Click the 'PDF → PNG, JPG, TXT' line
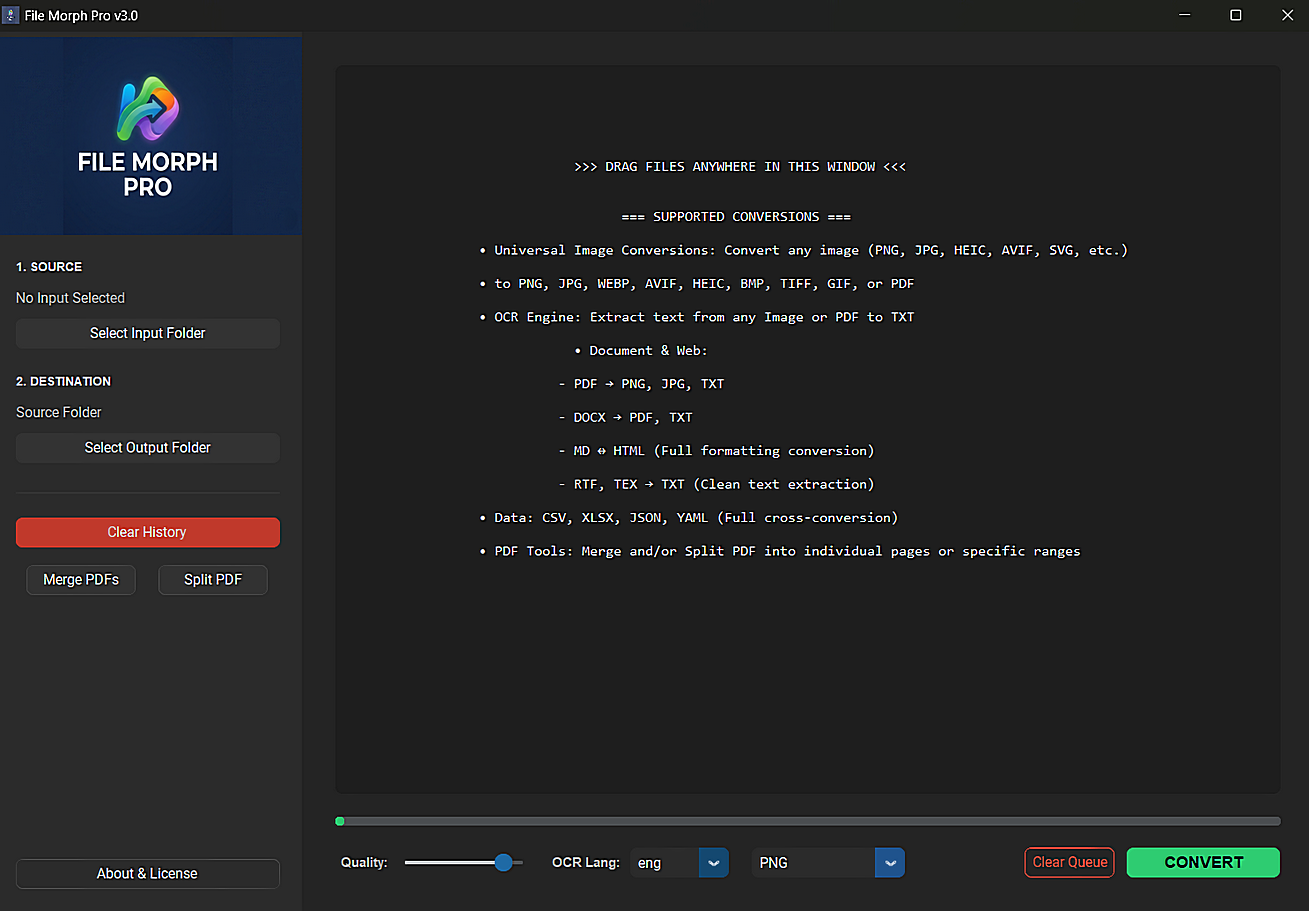1309x911 pixels. click(641, 384)
